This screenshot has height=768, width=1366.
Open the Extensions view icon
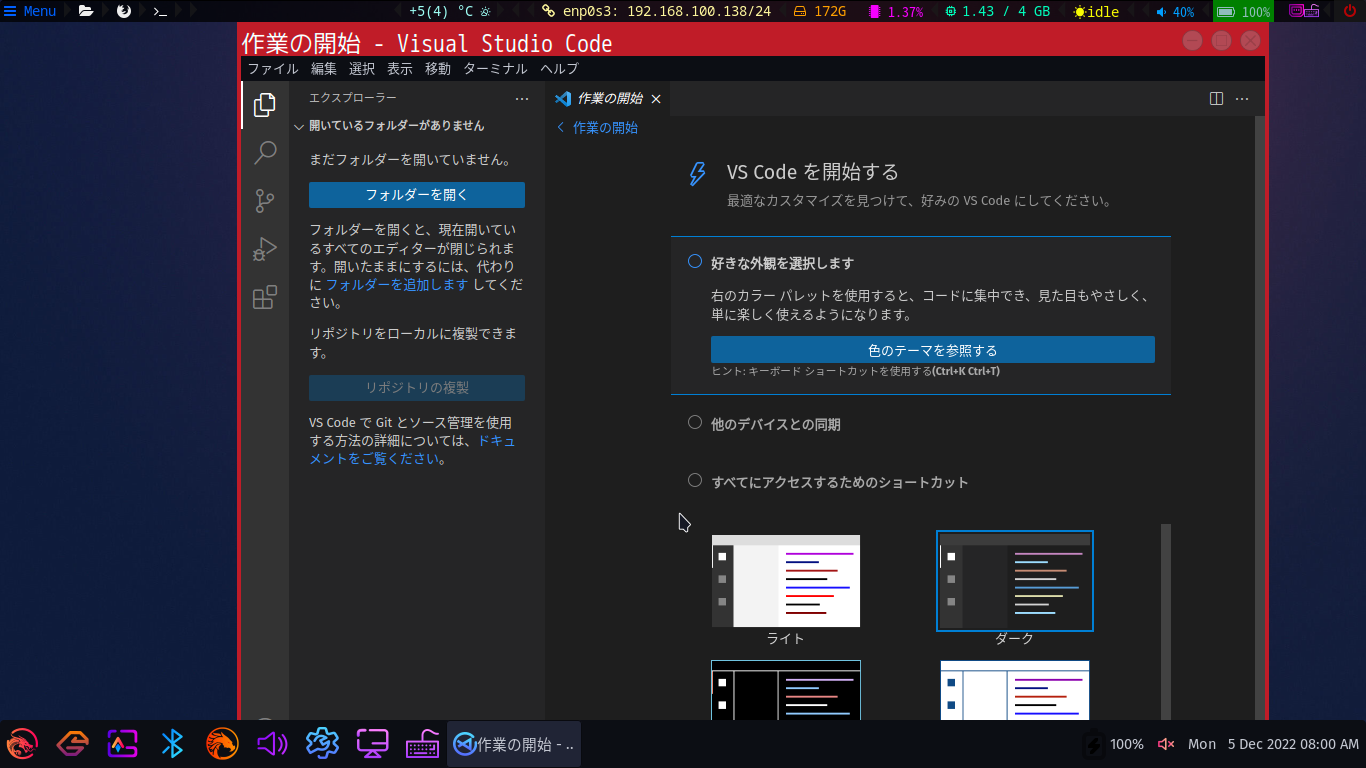265,297
